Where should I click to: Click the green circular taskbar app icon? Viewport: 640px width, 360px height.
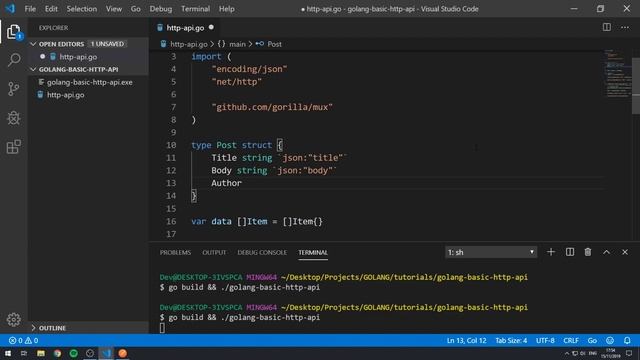pyautogui.click(x=73, y=353)
